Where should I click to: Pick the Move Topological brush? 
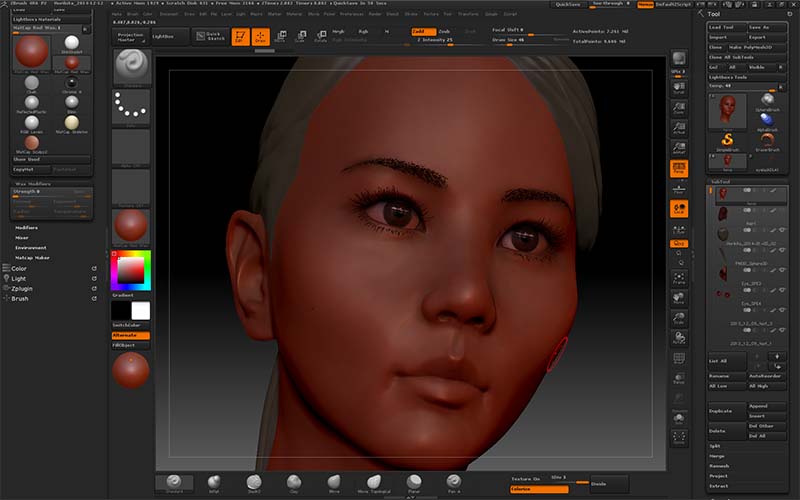click(374, 483)
